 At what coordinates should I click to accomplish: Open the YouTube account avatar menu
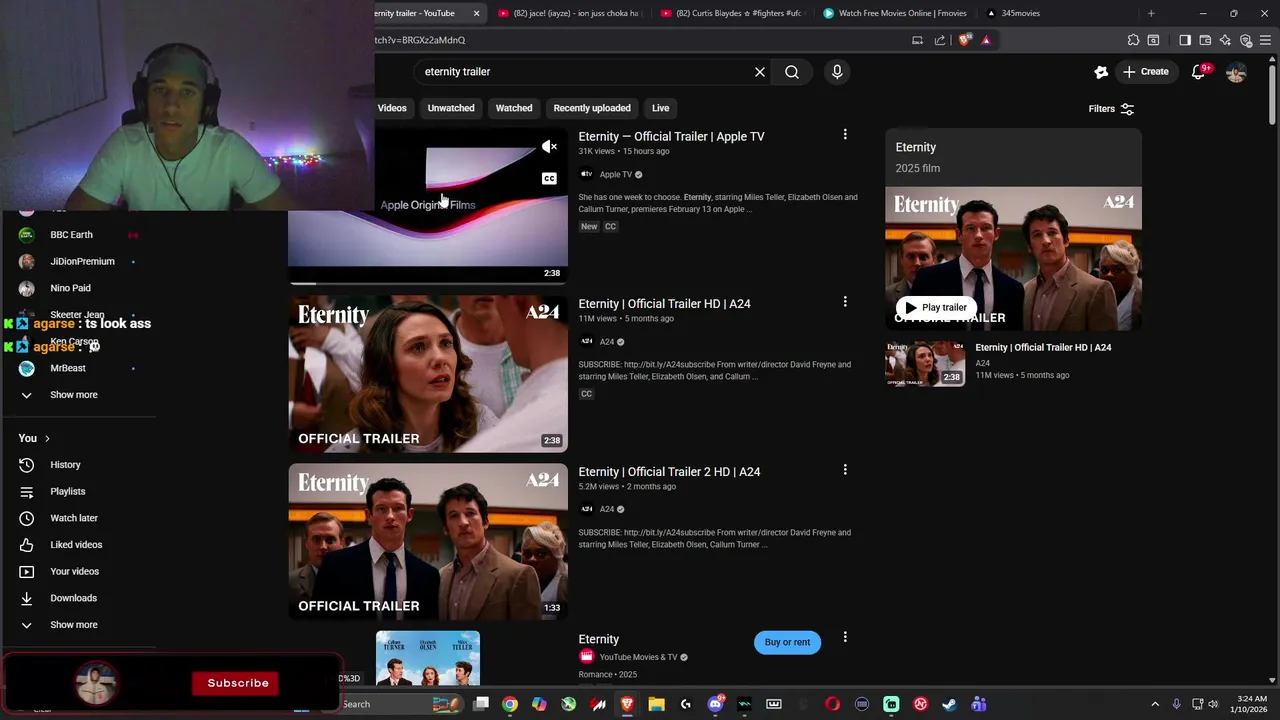[1236, 72]
